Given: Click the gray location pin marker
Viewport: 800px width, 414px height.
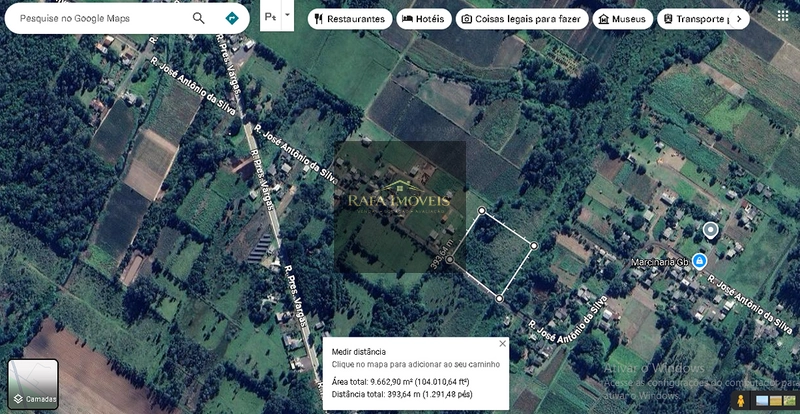Looking at the screenshot, I should pos(710,231).
